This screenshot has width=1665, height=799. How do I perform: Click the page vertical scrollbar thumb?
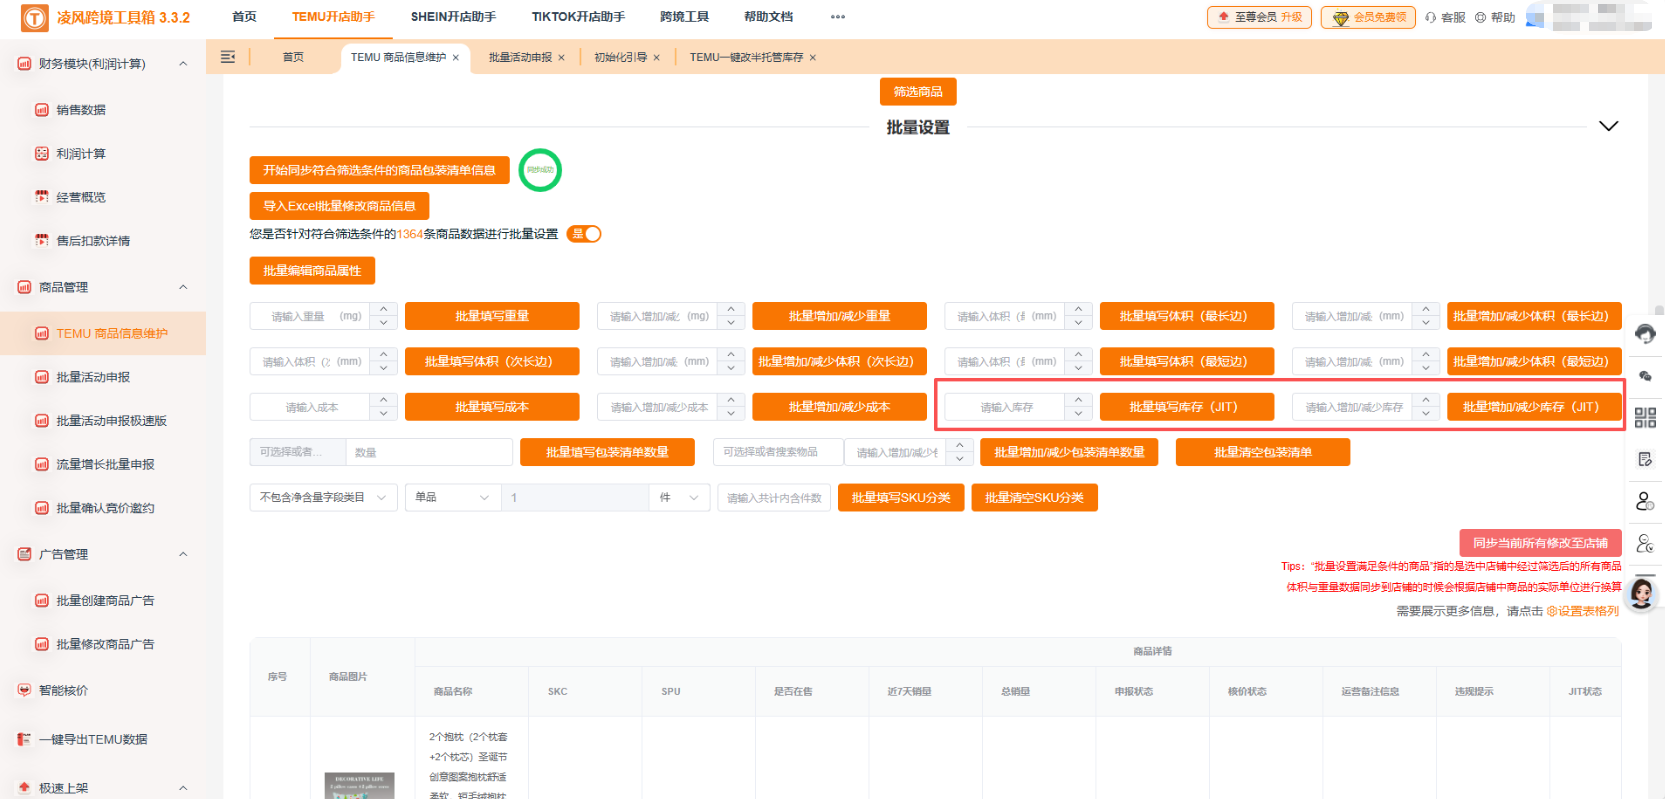1659,310
